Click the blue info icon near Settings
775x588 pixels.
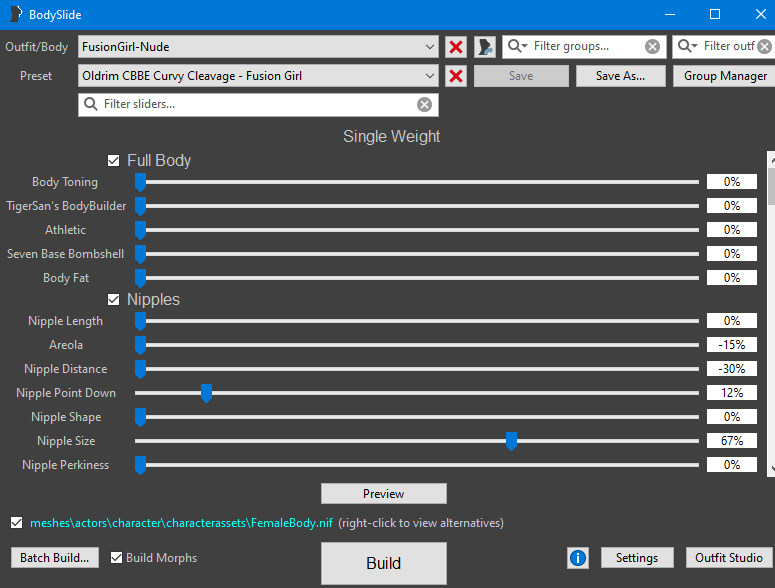(577, 558)
